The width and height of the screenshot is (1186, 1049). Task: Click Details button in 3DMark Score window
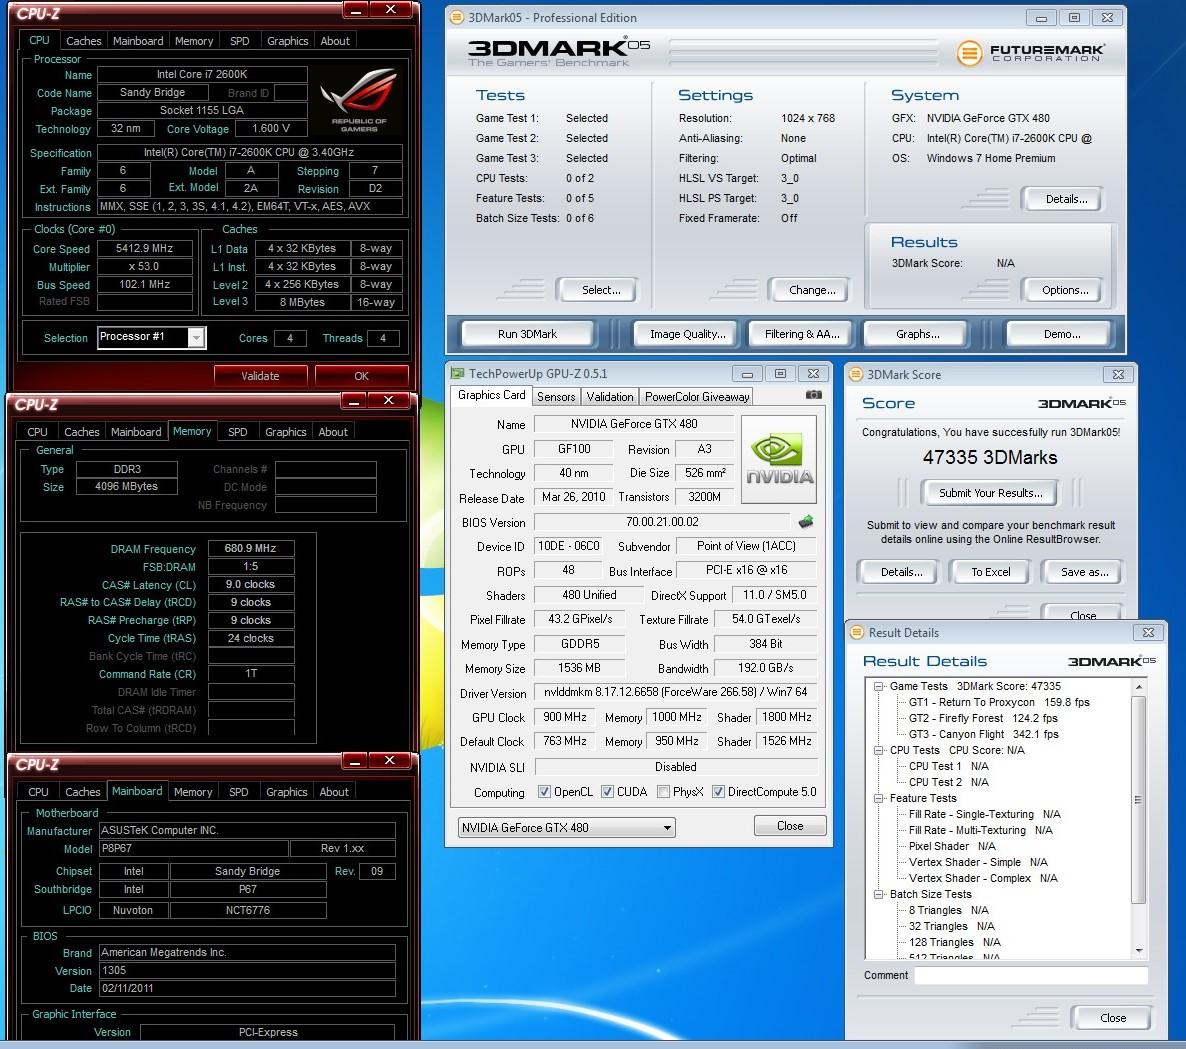click(901, 572)
